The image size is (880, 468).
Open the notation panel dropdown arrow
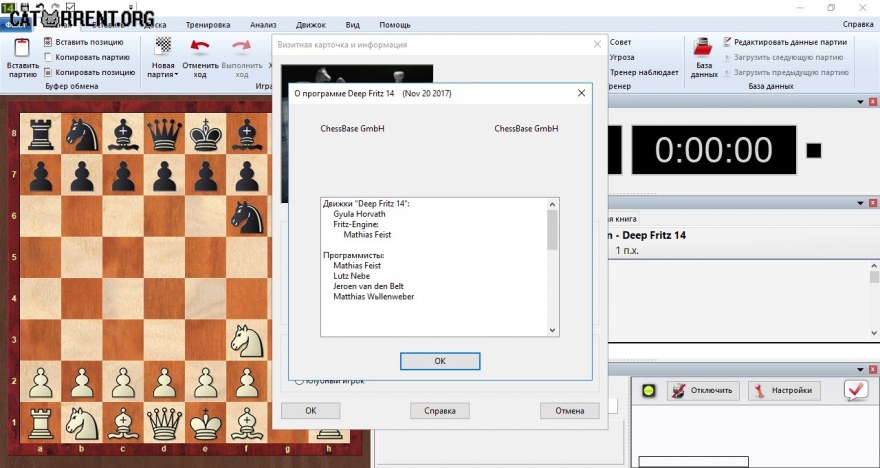pyautogui.click(x=860, y=203)
